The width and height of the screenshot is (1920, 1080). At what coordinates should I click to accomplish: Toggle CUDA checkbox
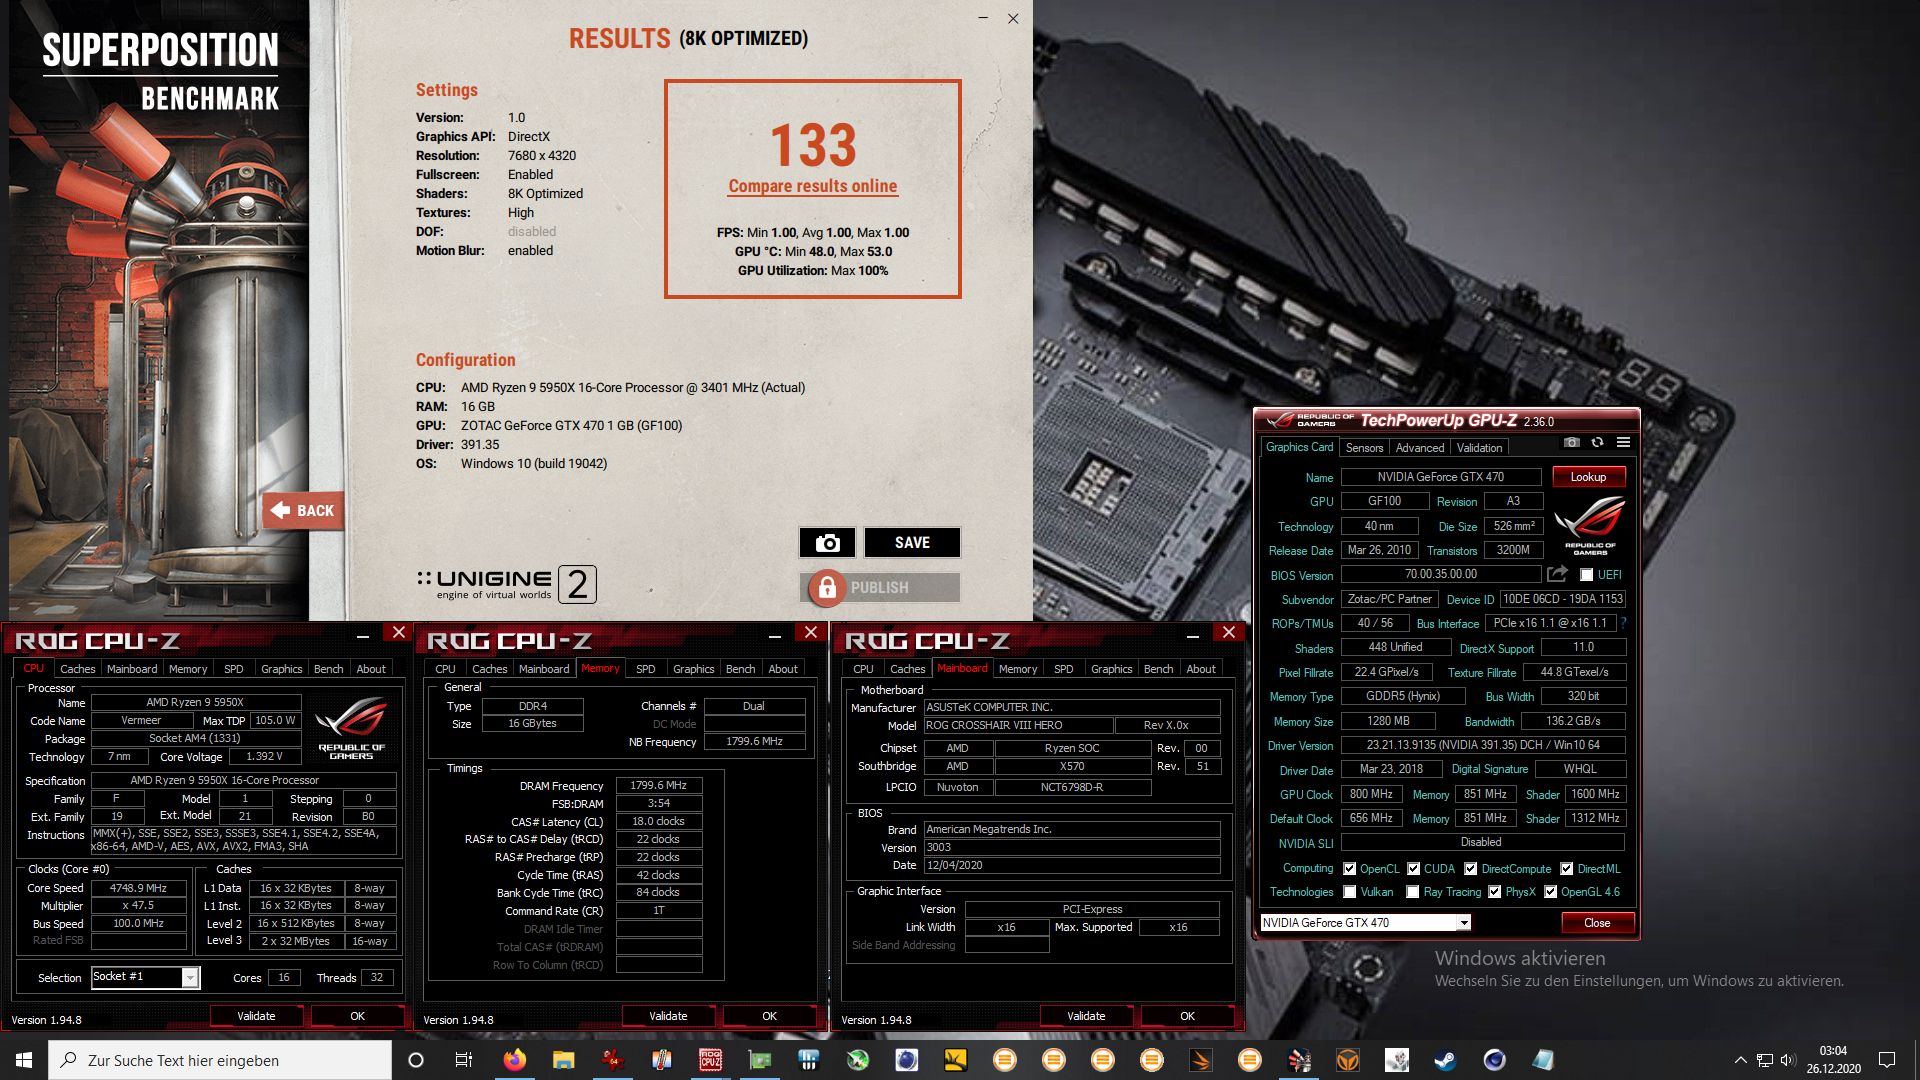[x=1413, y=869]
